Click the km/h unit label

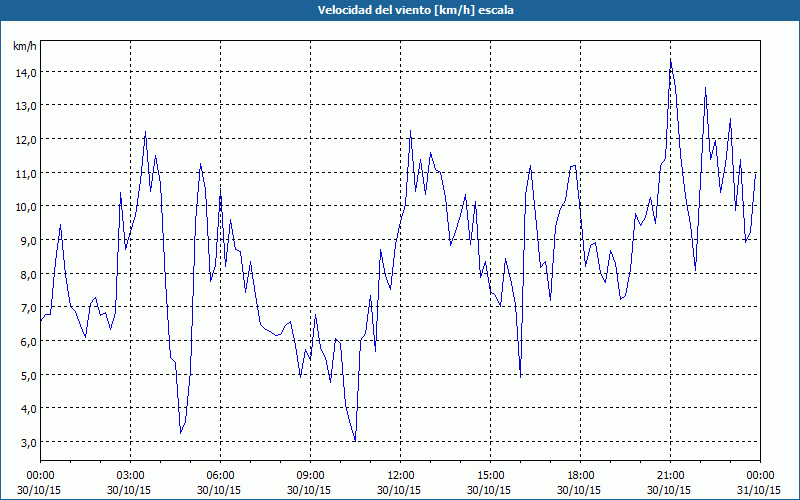pyautogui.click(x=25, y=46)
